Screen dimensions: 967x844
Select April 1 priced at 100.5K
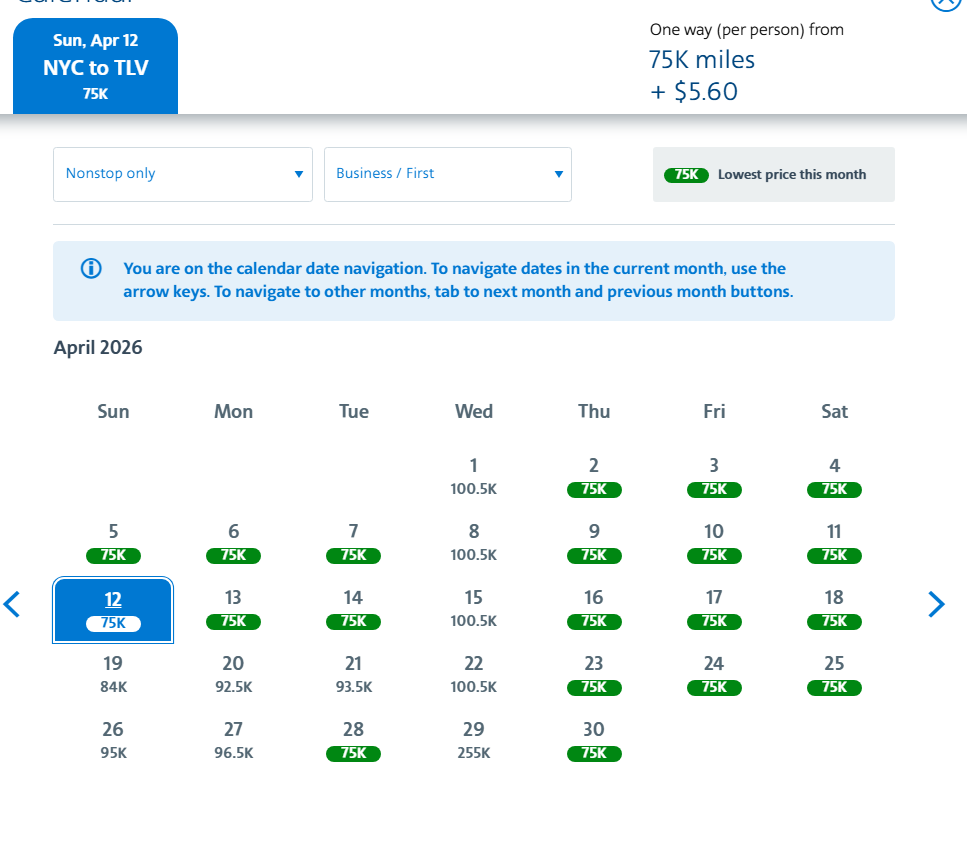473,476
